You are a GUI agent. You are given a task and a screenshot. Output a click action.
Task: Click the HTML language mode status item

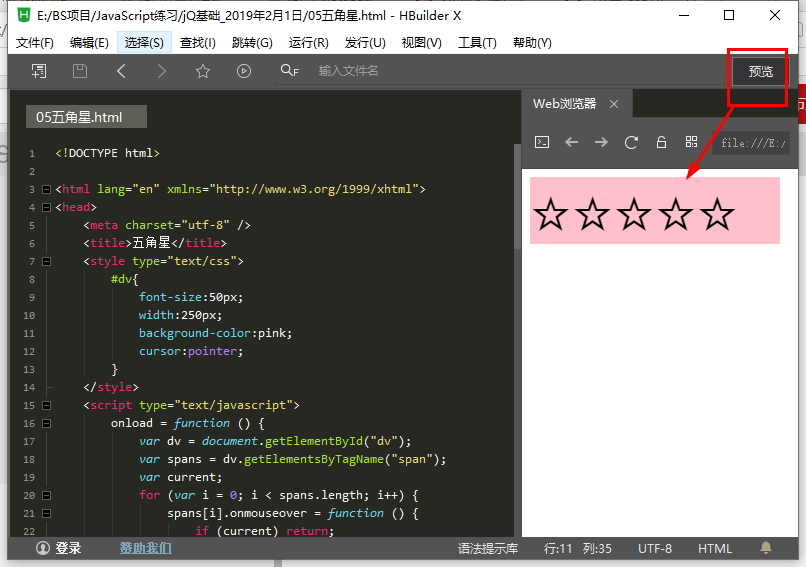point(715,548)
